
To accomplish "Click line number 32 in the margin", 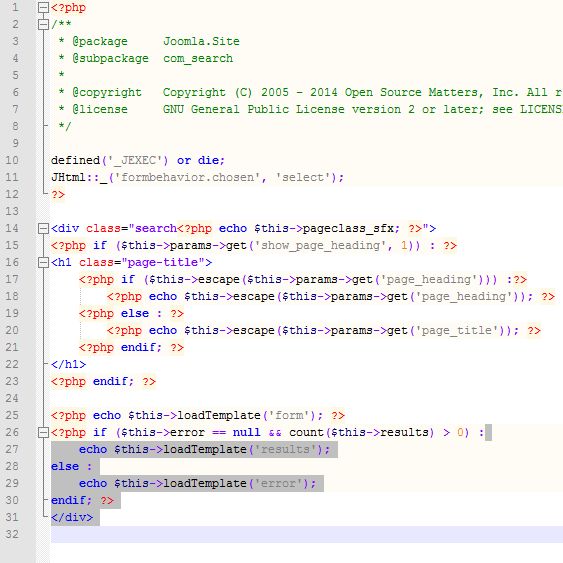I will tap(12, 534).
